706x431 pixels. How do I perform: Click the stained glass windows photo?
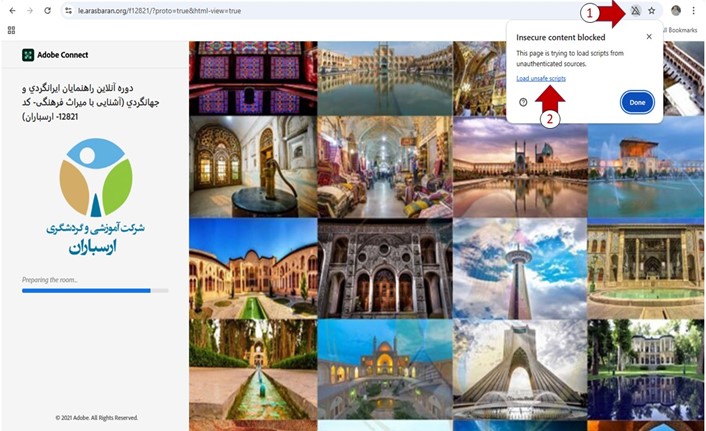(253, 78)
